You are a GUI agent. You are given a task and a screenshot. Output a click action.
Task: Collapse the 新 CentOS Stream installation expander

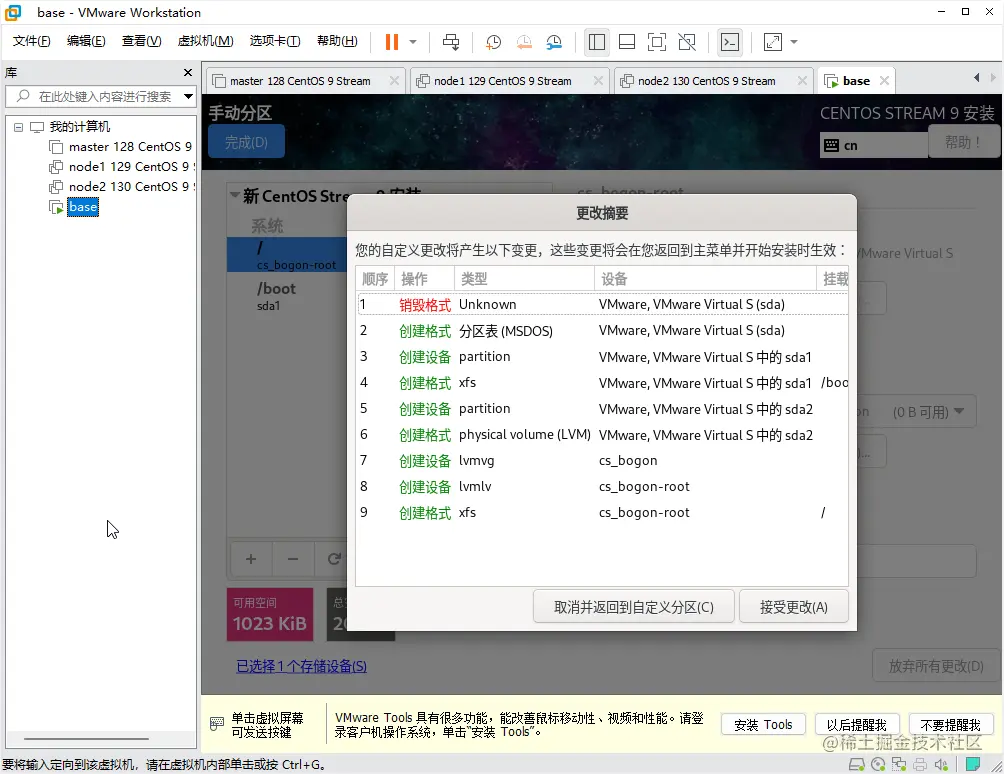(x=235, y=195)
